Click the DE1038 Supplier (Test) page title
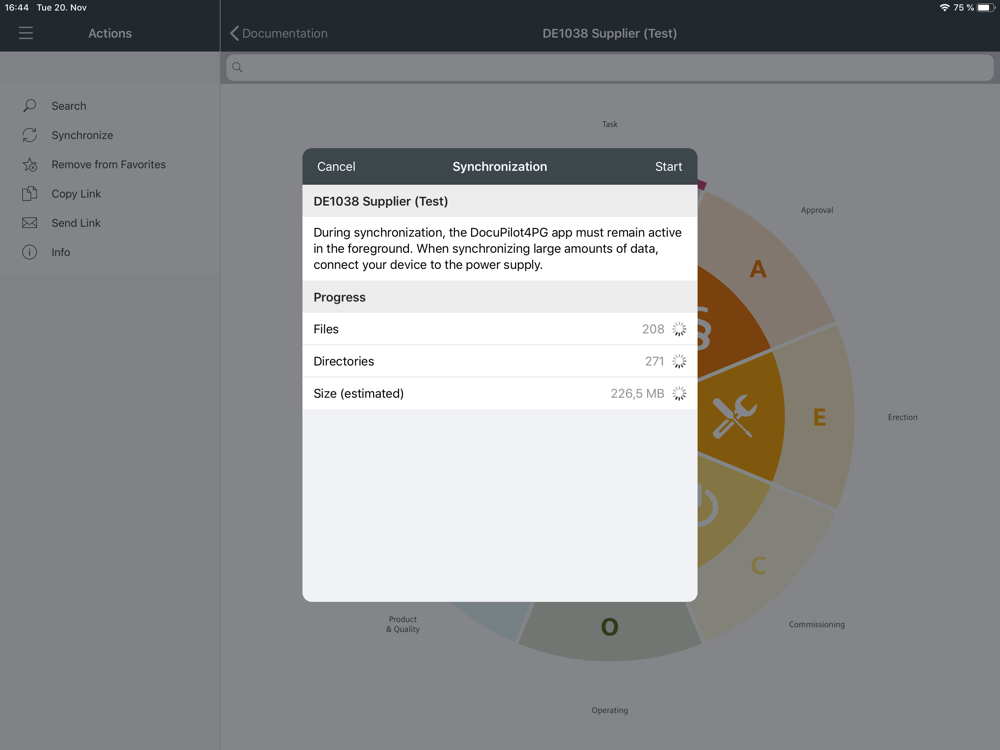Image resolution: width=1000 pixels, height=750 pixels. point(610,33)
